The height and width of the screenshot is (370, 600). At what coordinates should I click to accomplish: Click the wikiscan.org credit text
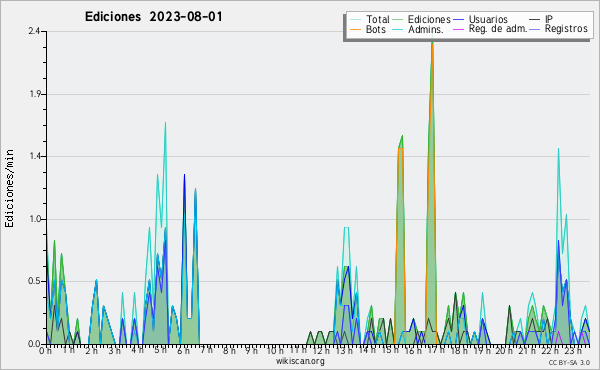click(x=300, y=361)
